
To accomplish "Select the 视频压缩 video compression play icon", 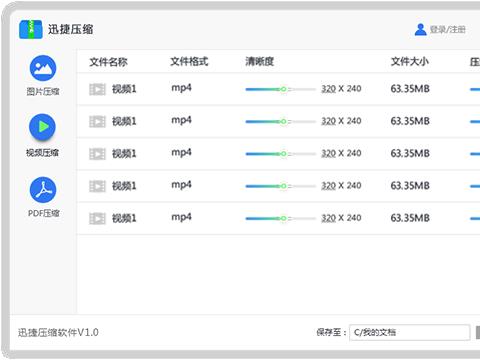I will click(x=42, y=127).
